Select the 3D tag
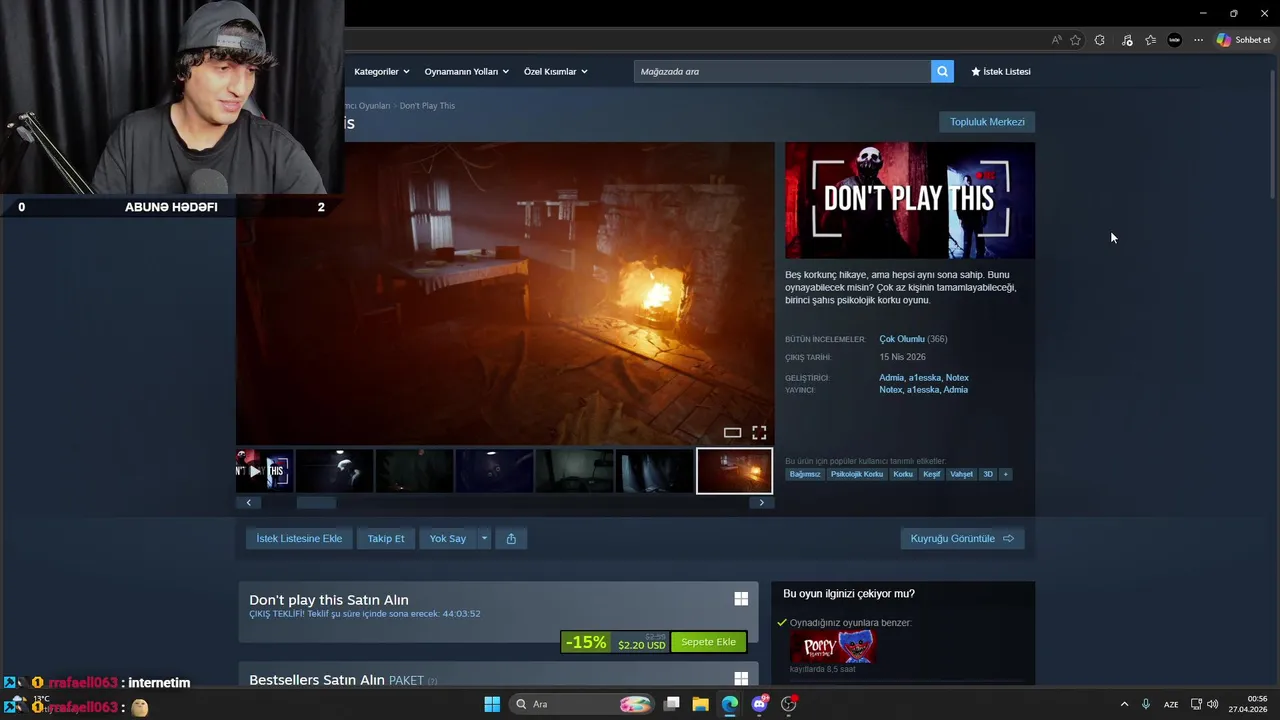 [x=988, y=474]
